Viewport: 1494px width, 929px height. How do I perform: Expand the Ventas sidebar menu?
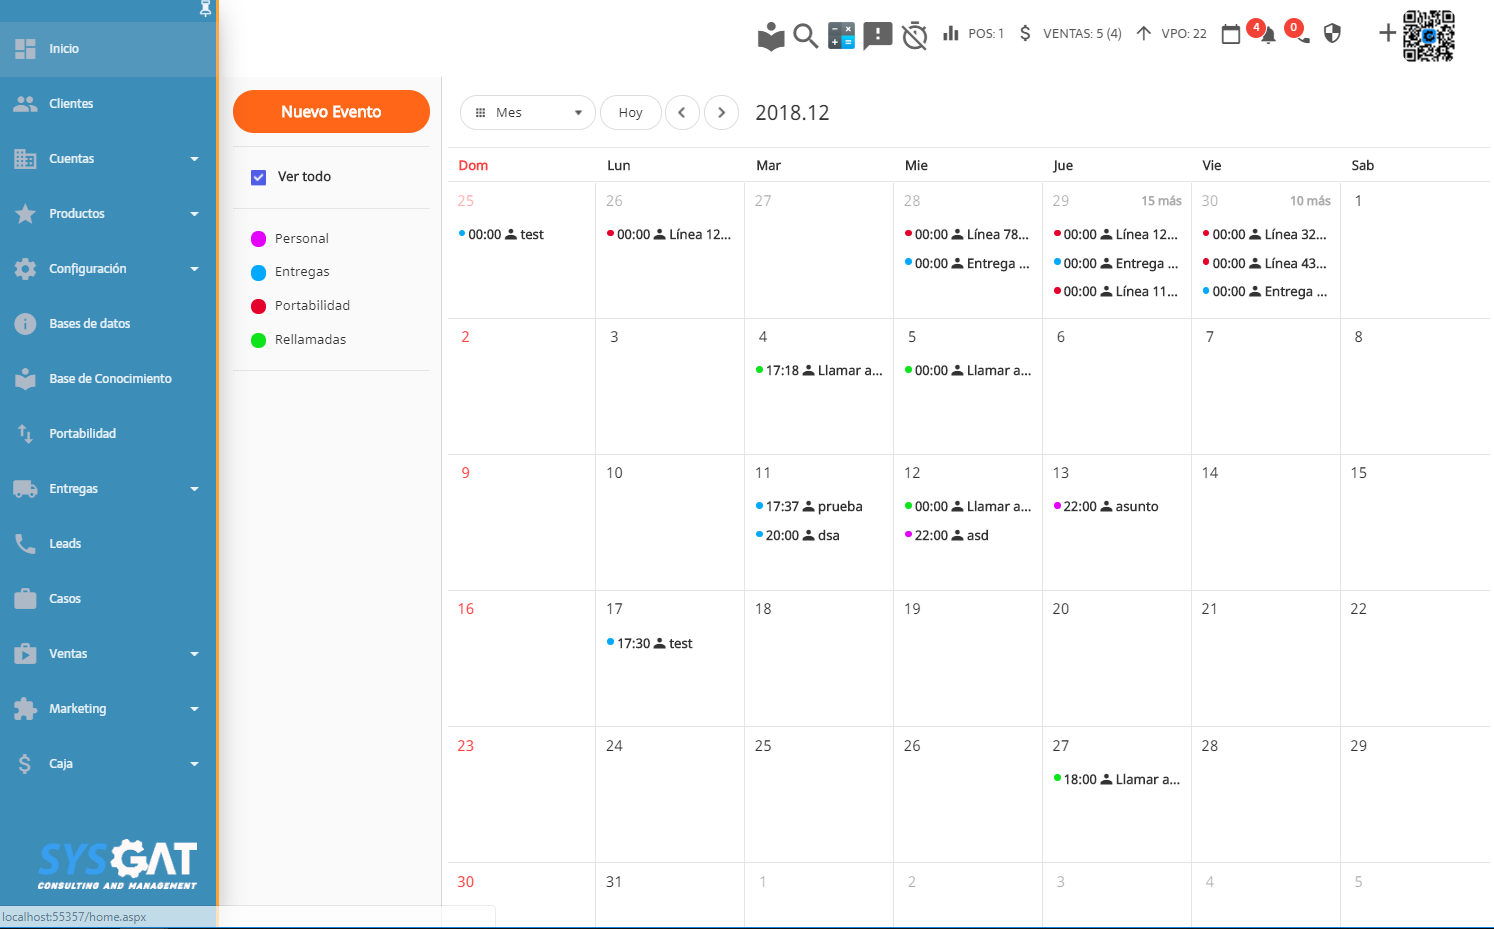[x=107, y=654]
